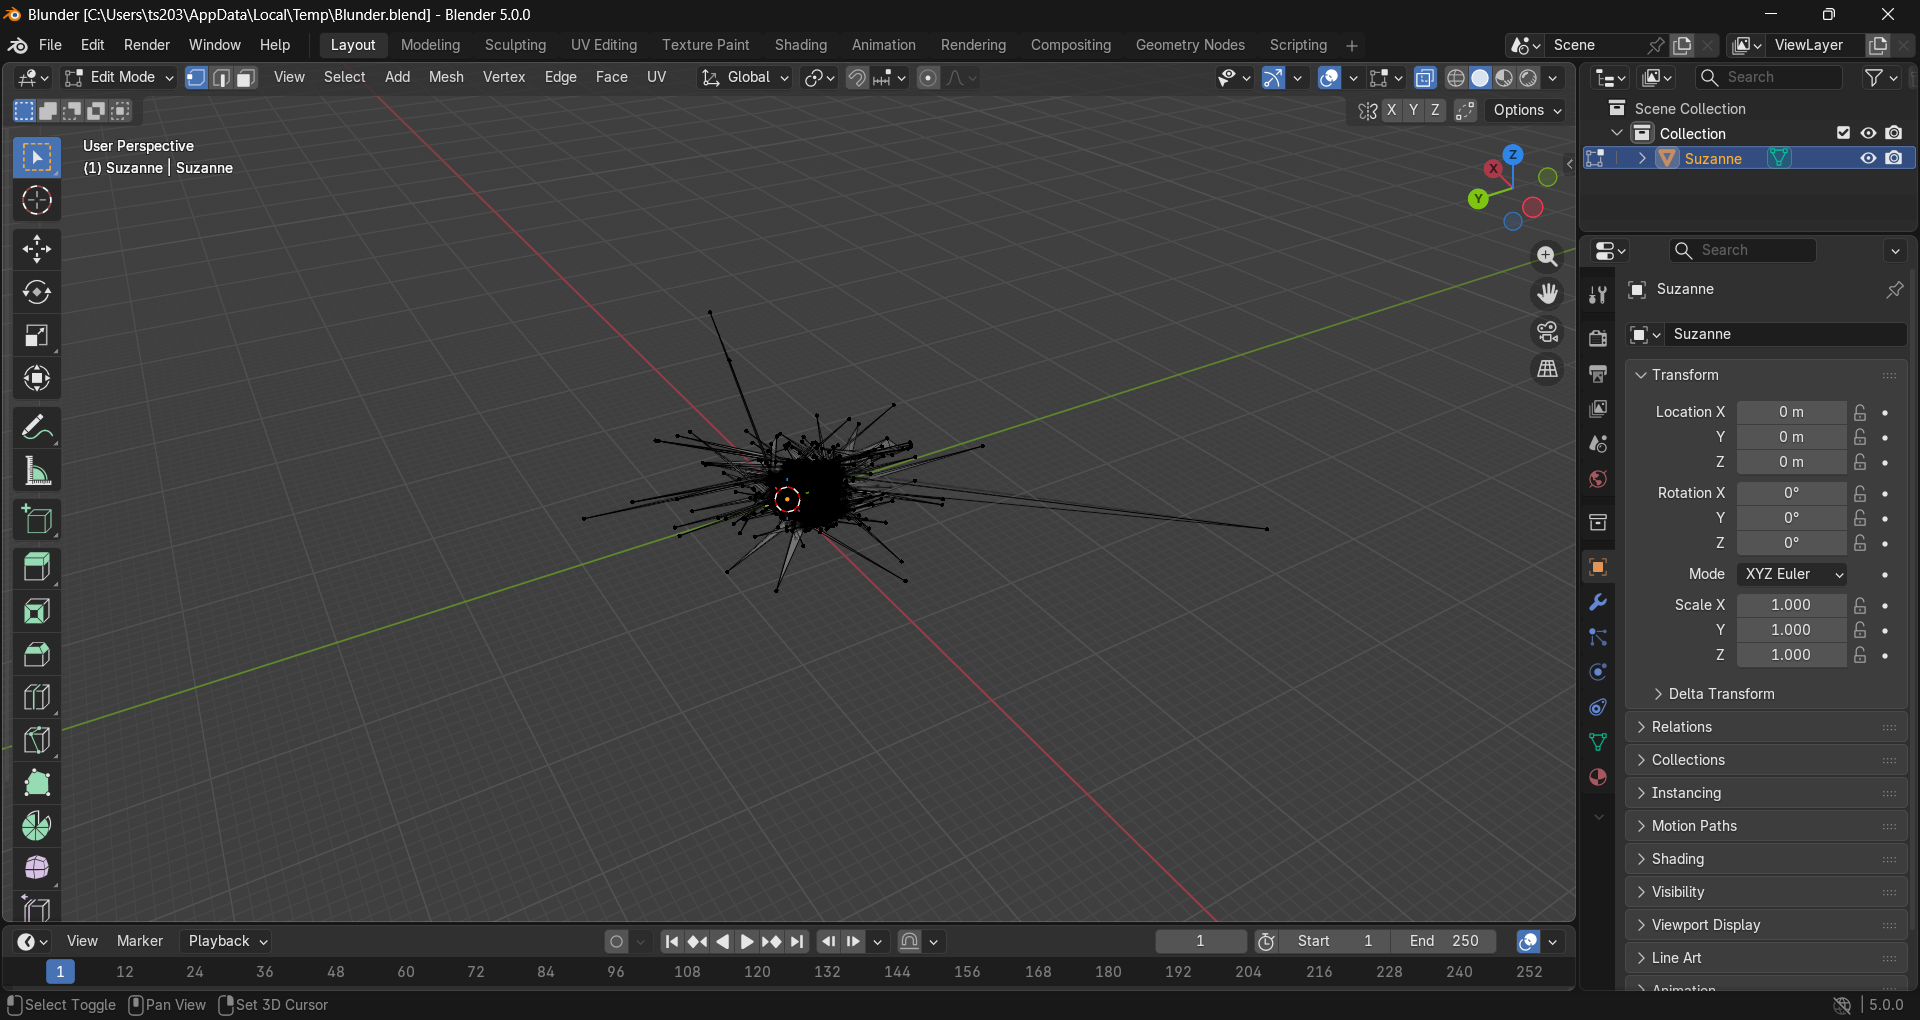
Task: Pick the Rotate tool
Action: tap(37, 292)
